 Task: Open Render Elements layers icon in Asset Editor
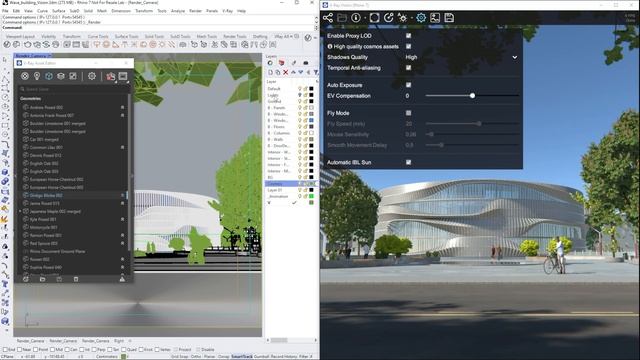pyautogui.click(x=61, y=76)
